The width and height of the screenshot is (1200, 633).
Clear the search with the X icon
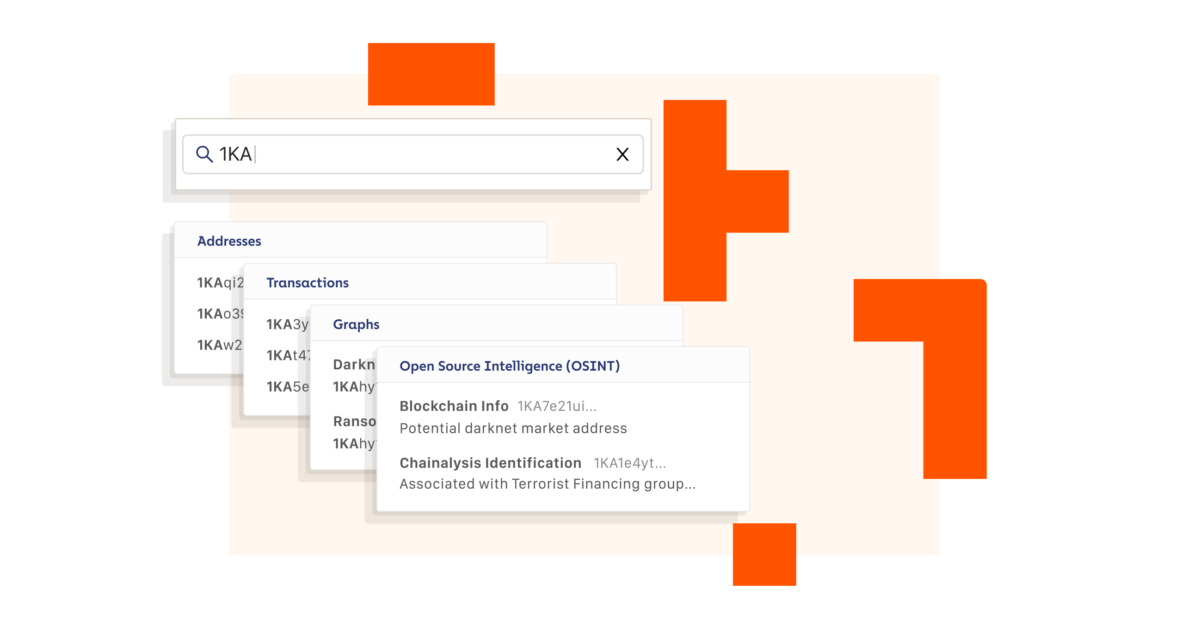pyautogui.click(x=622, y=154)
